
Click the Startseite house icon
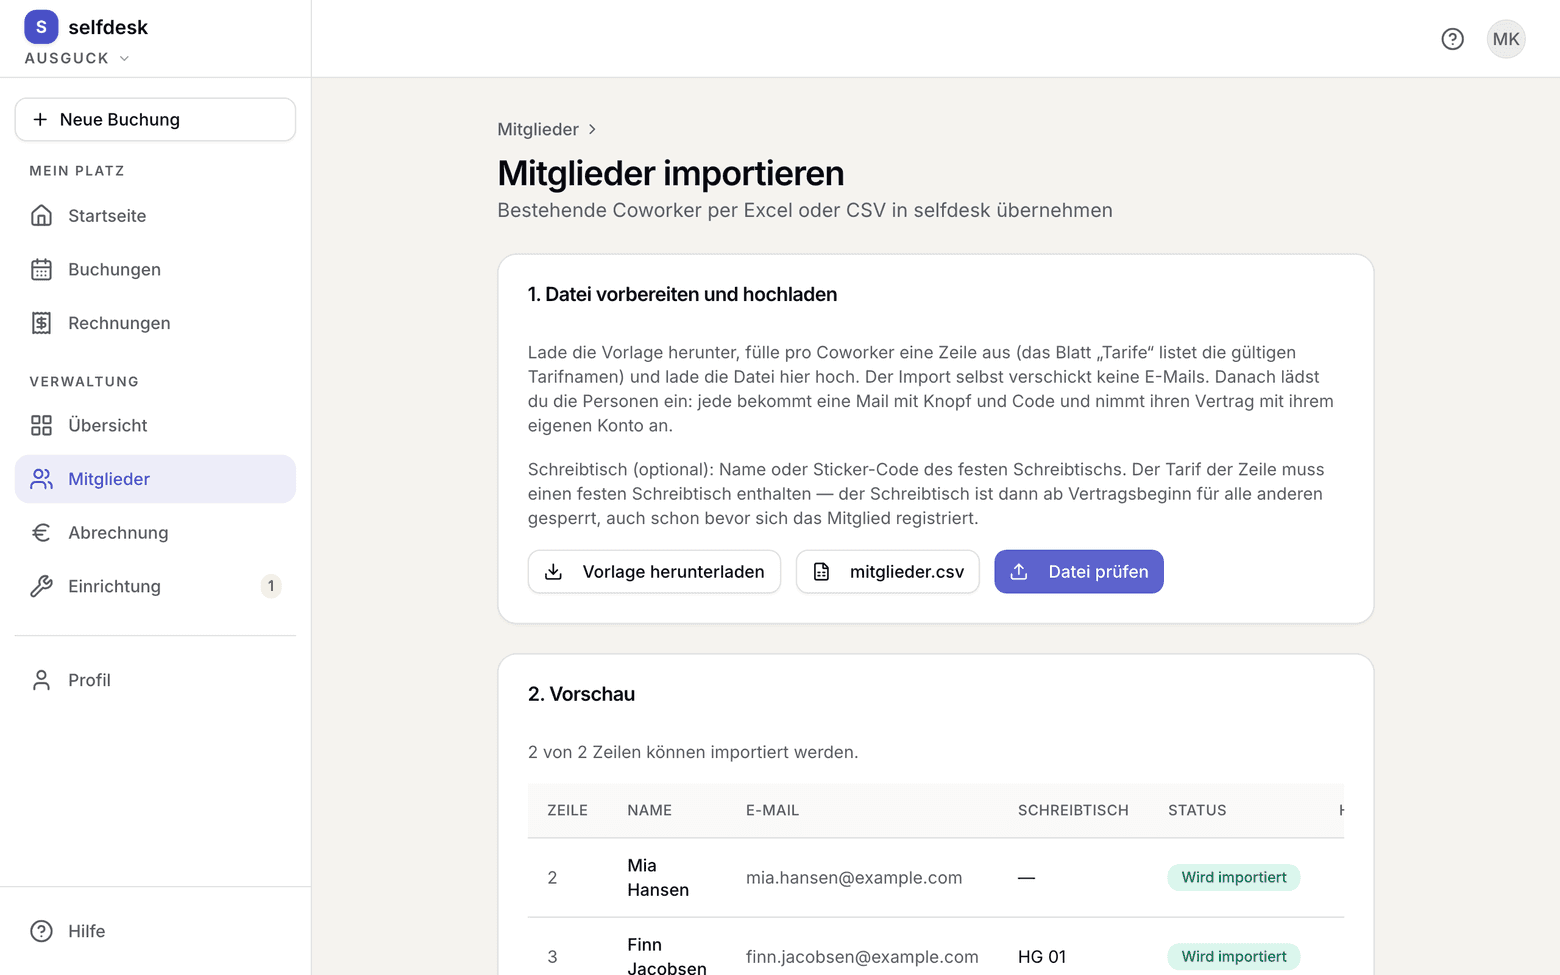[41, 216]
